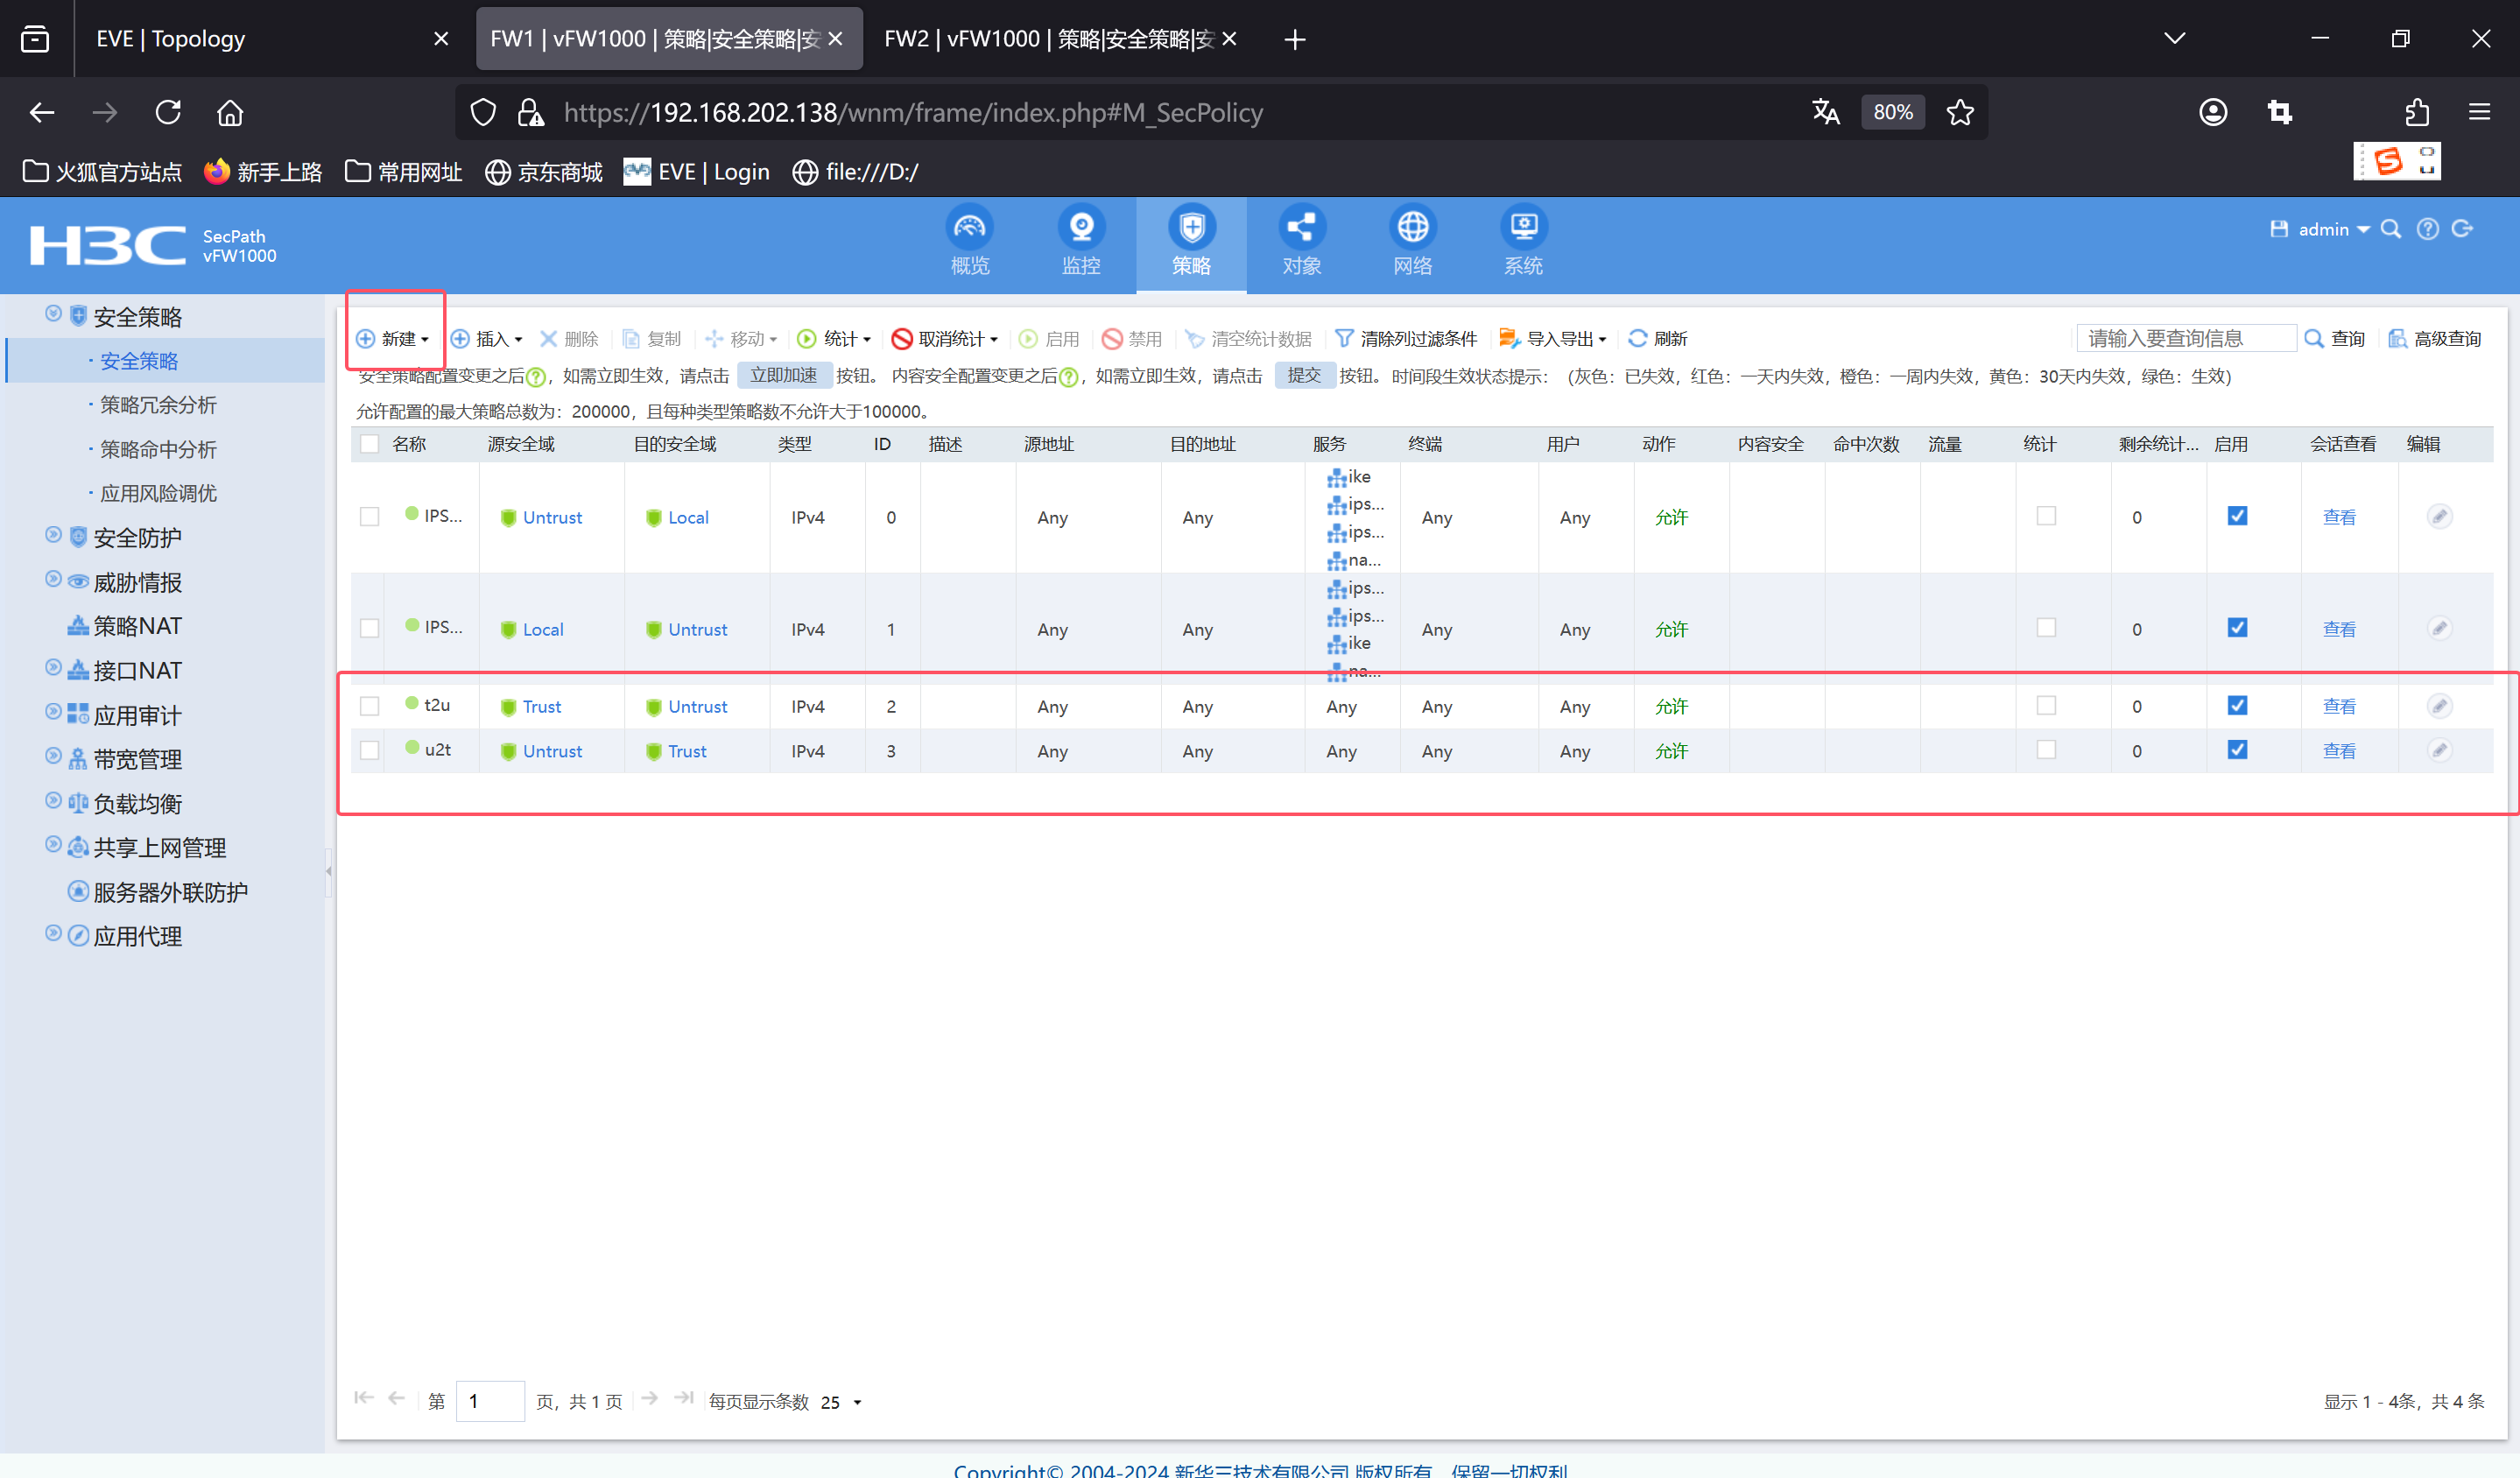
Task: Click the edit pencil for t2u policy
Action: click(x=2439, y=707)
